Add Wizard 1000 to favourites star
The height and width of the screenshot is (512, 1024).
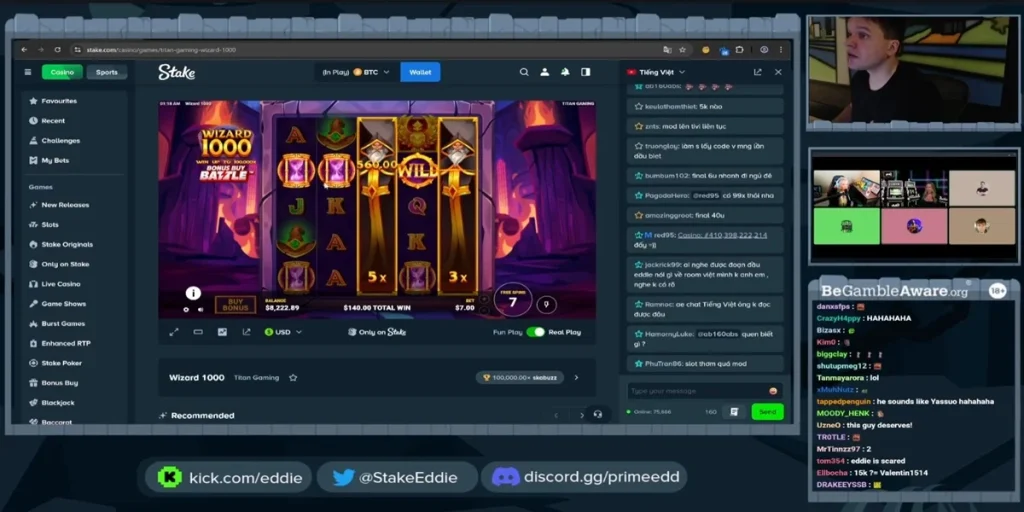(293, 378)
